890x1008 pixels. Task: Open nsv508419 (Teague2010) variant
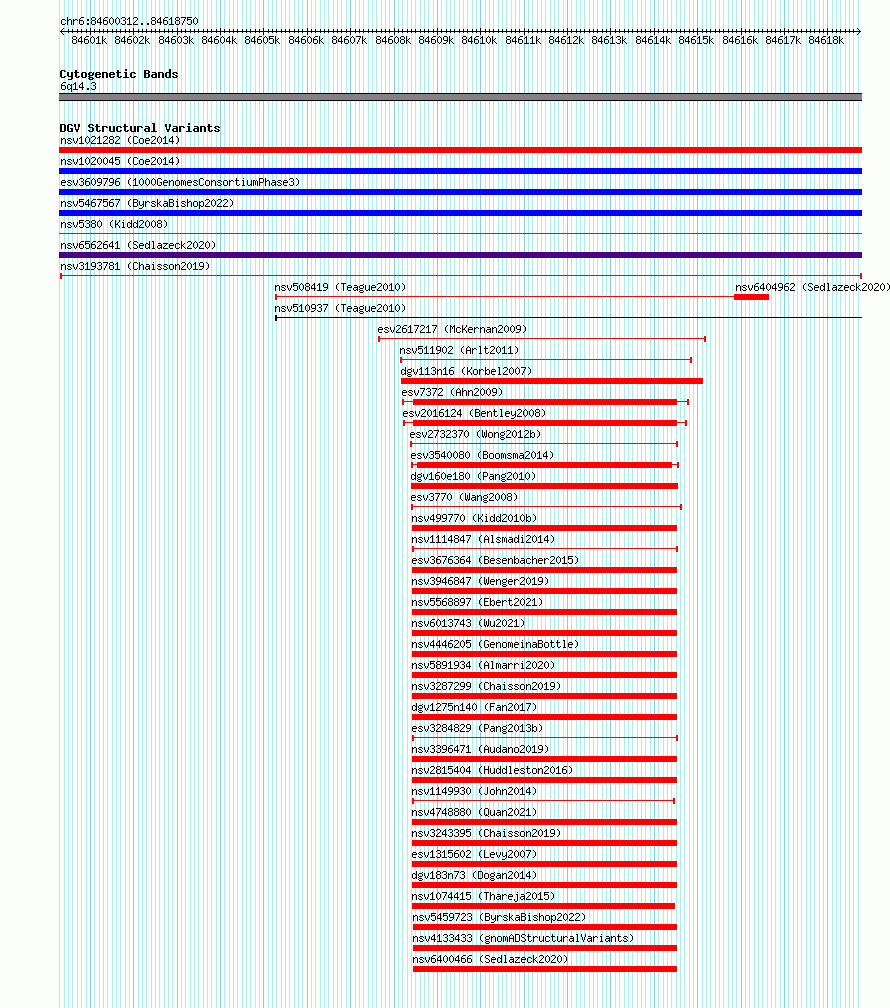[340, 287]
